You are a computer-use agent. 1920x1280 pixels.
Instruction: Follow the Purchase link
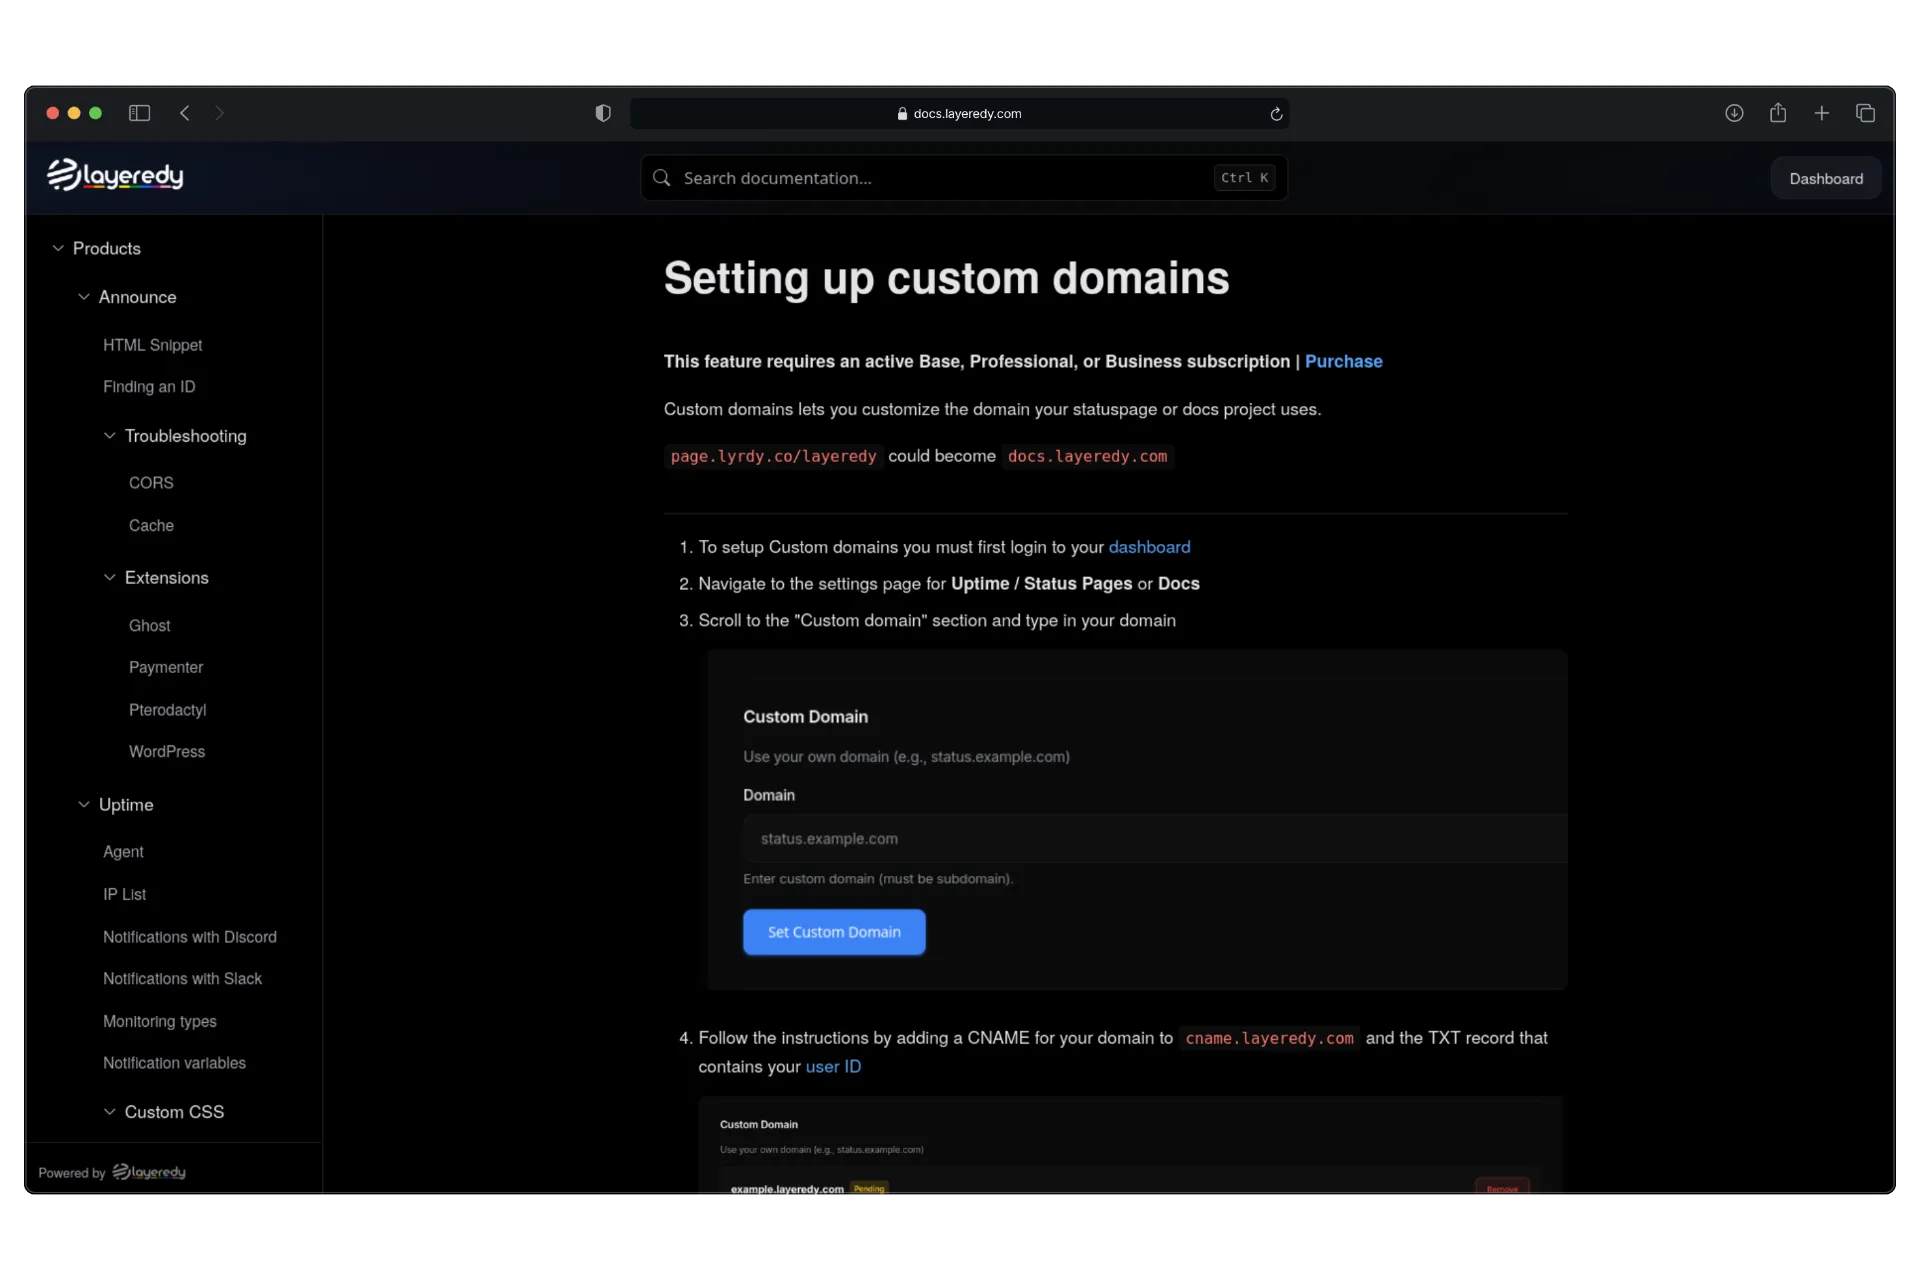pos(1343,362)
